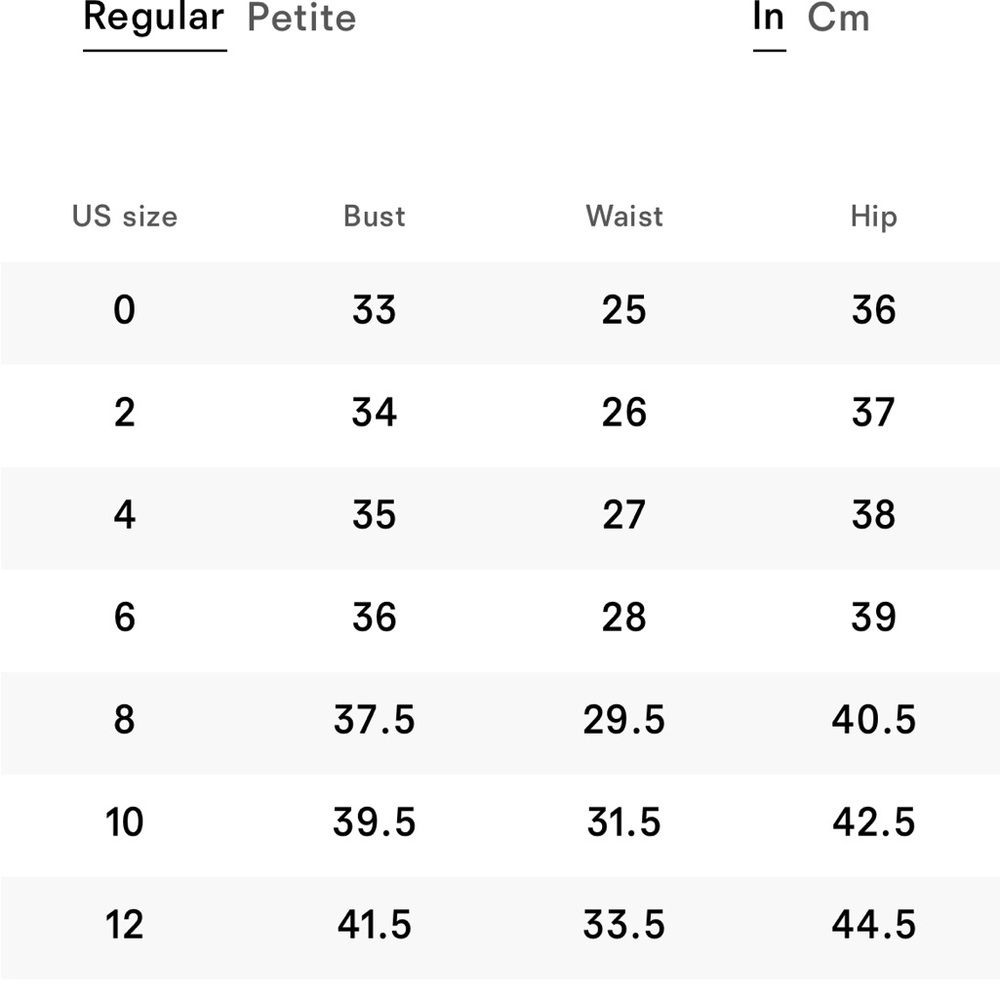The height and width of the screenshot is (1000, 1000).
Task: Select the US size 6 row label
Action: point(124,617)
